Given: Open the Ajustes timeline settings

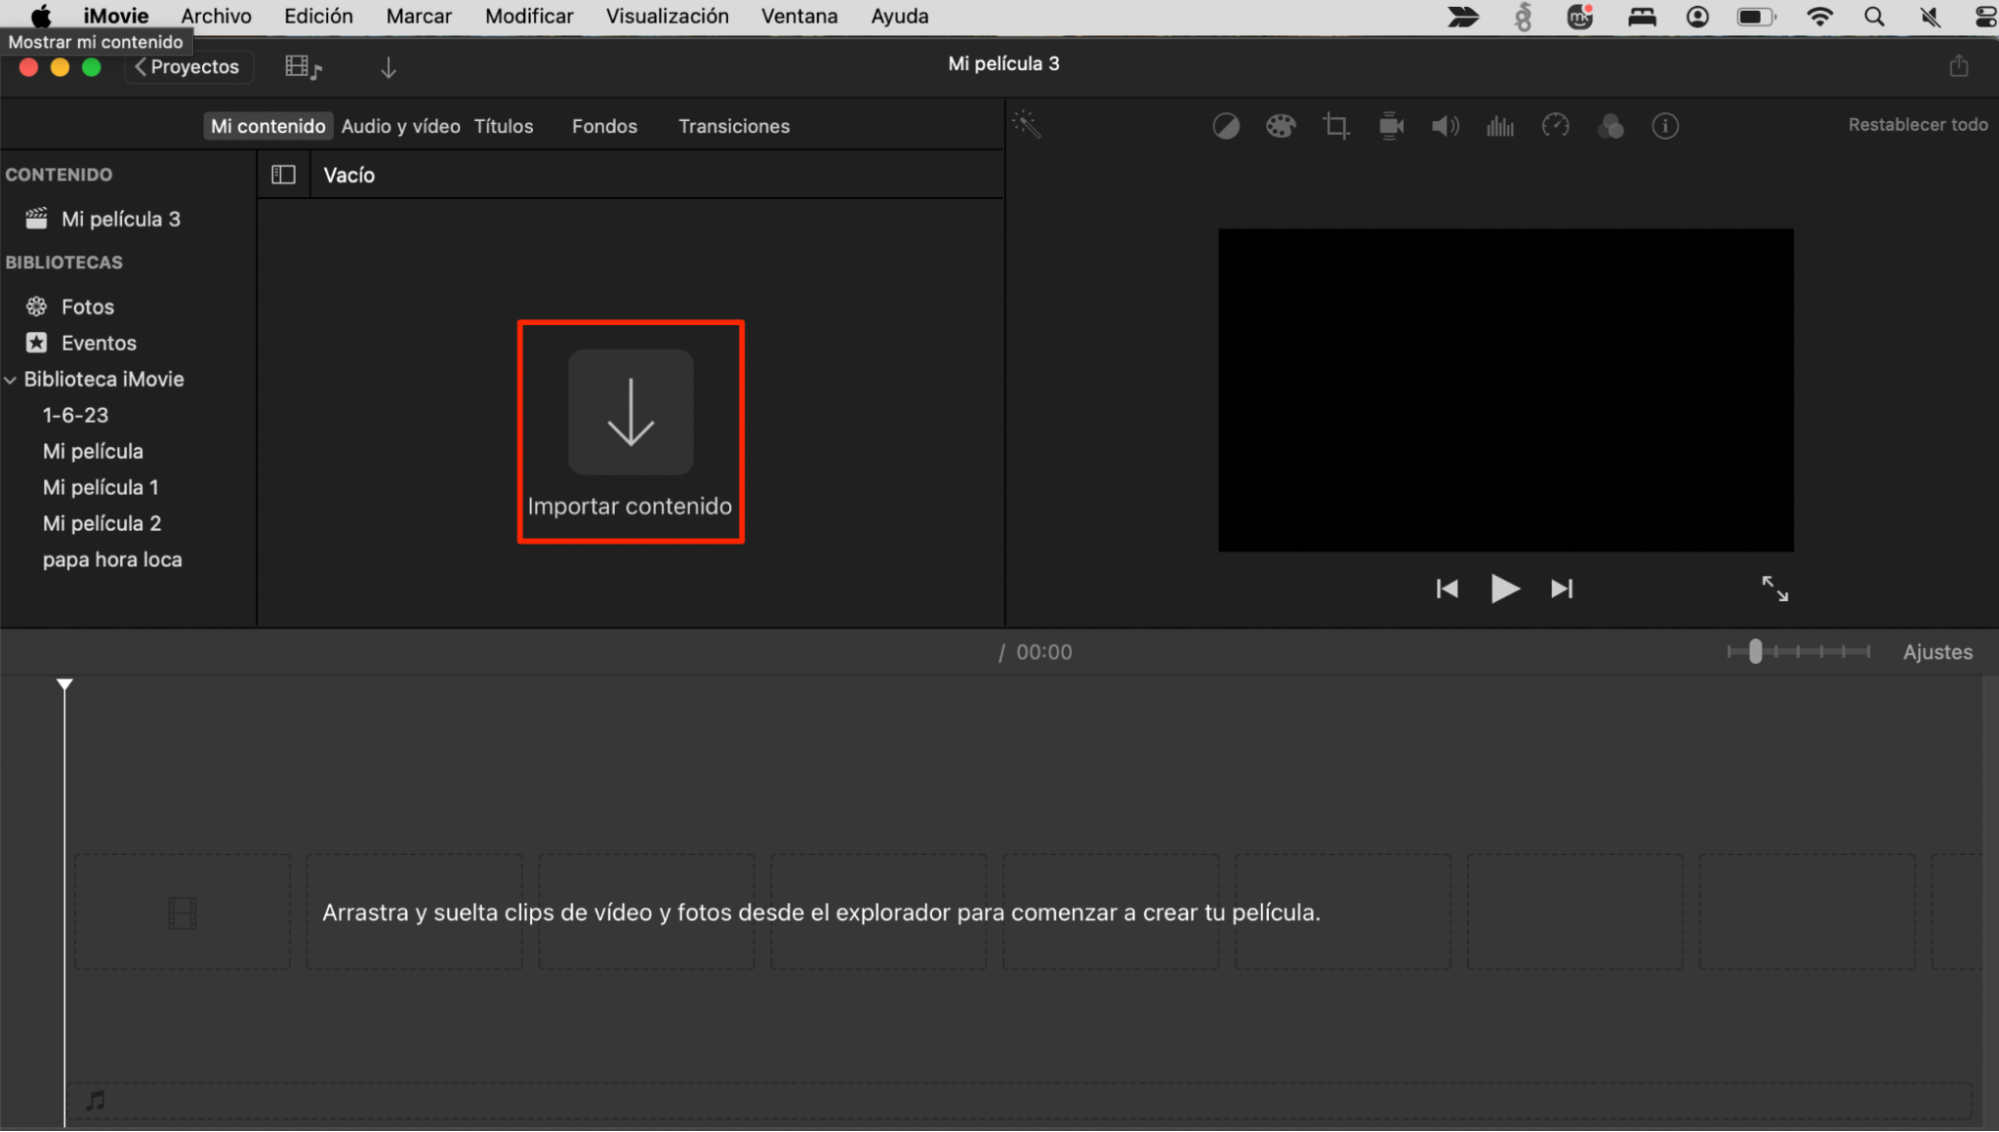Looking at the screenshot, I should click(x=1937, y=652).
